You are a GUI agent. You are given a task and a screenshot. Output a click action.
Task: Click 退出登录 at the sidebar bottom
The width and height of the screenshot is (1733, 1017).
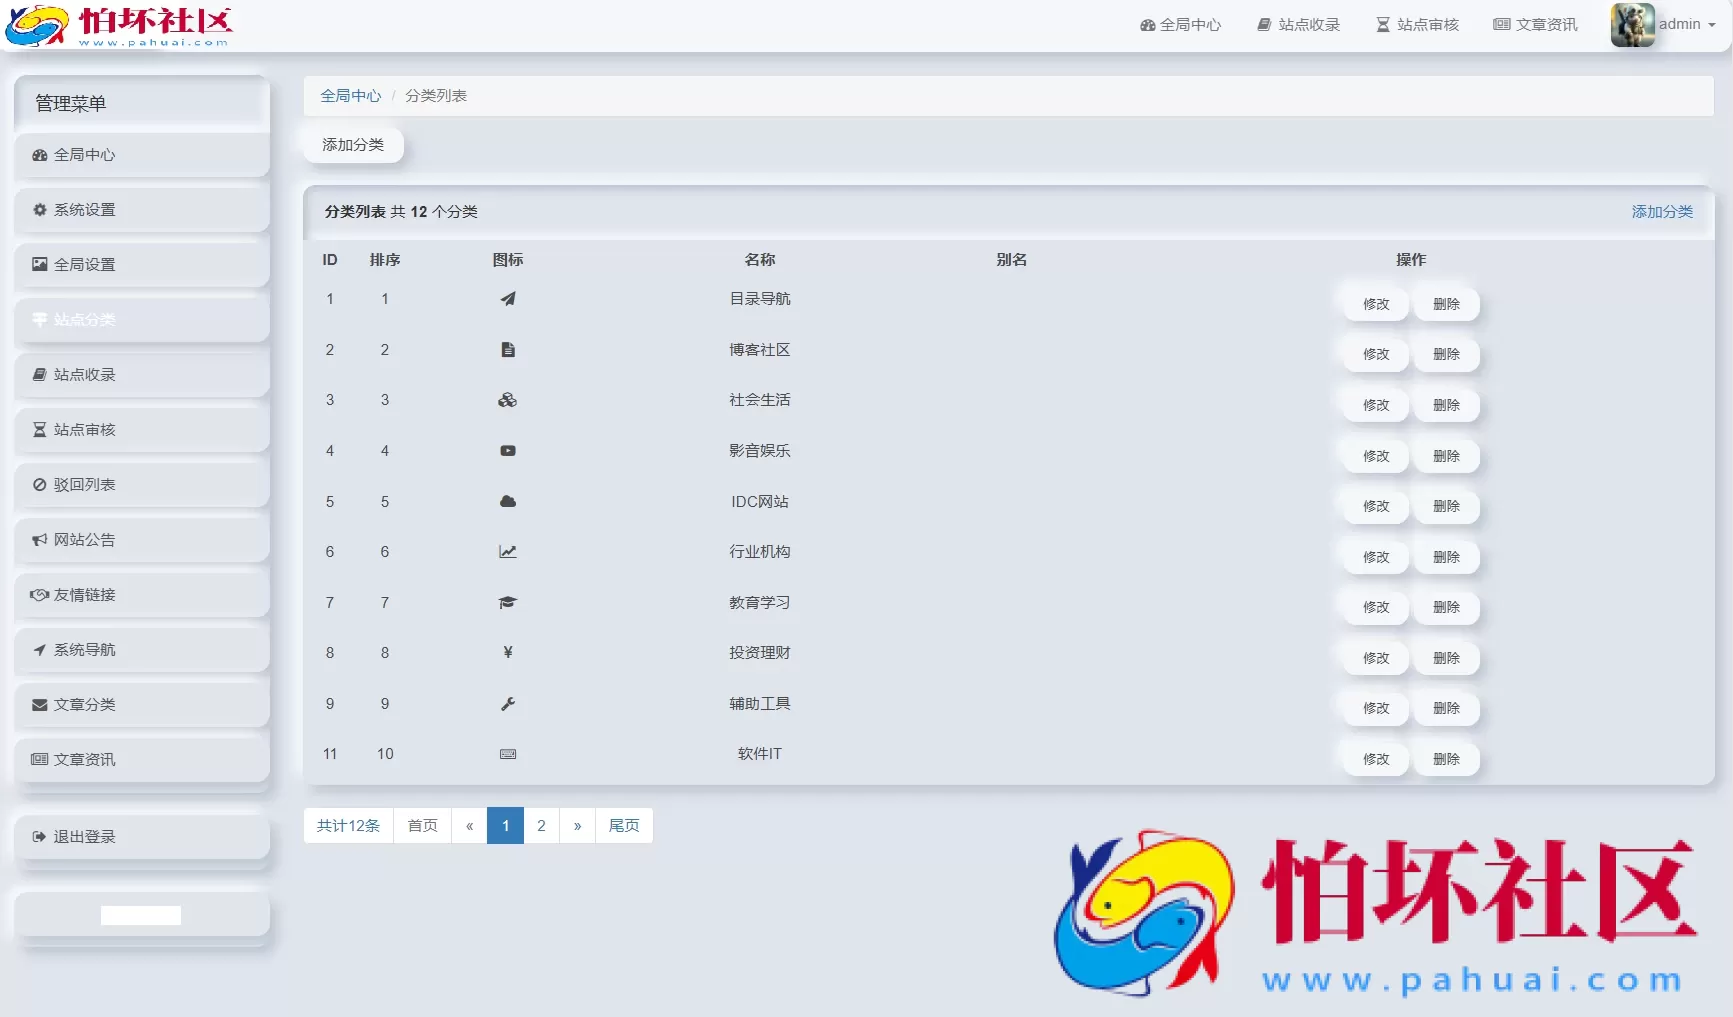tap(83, 836)
